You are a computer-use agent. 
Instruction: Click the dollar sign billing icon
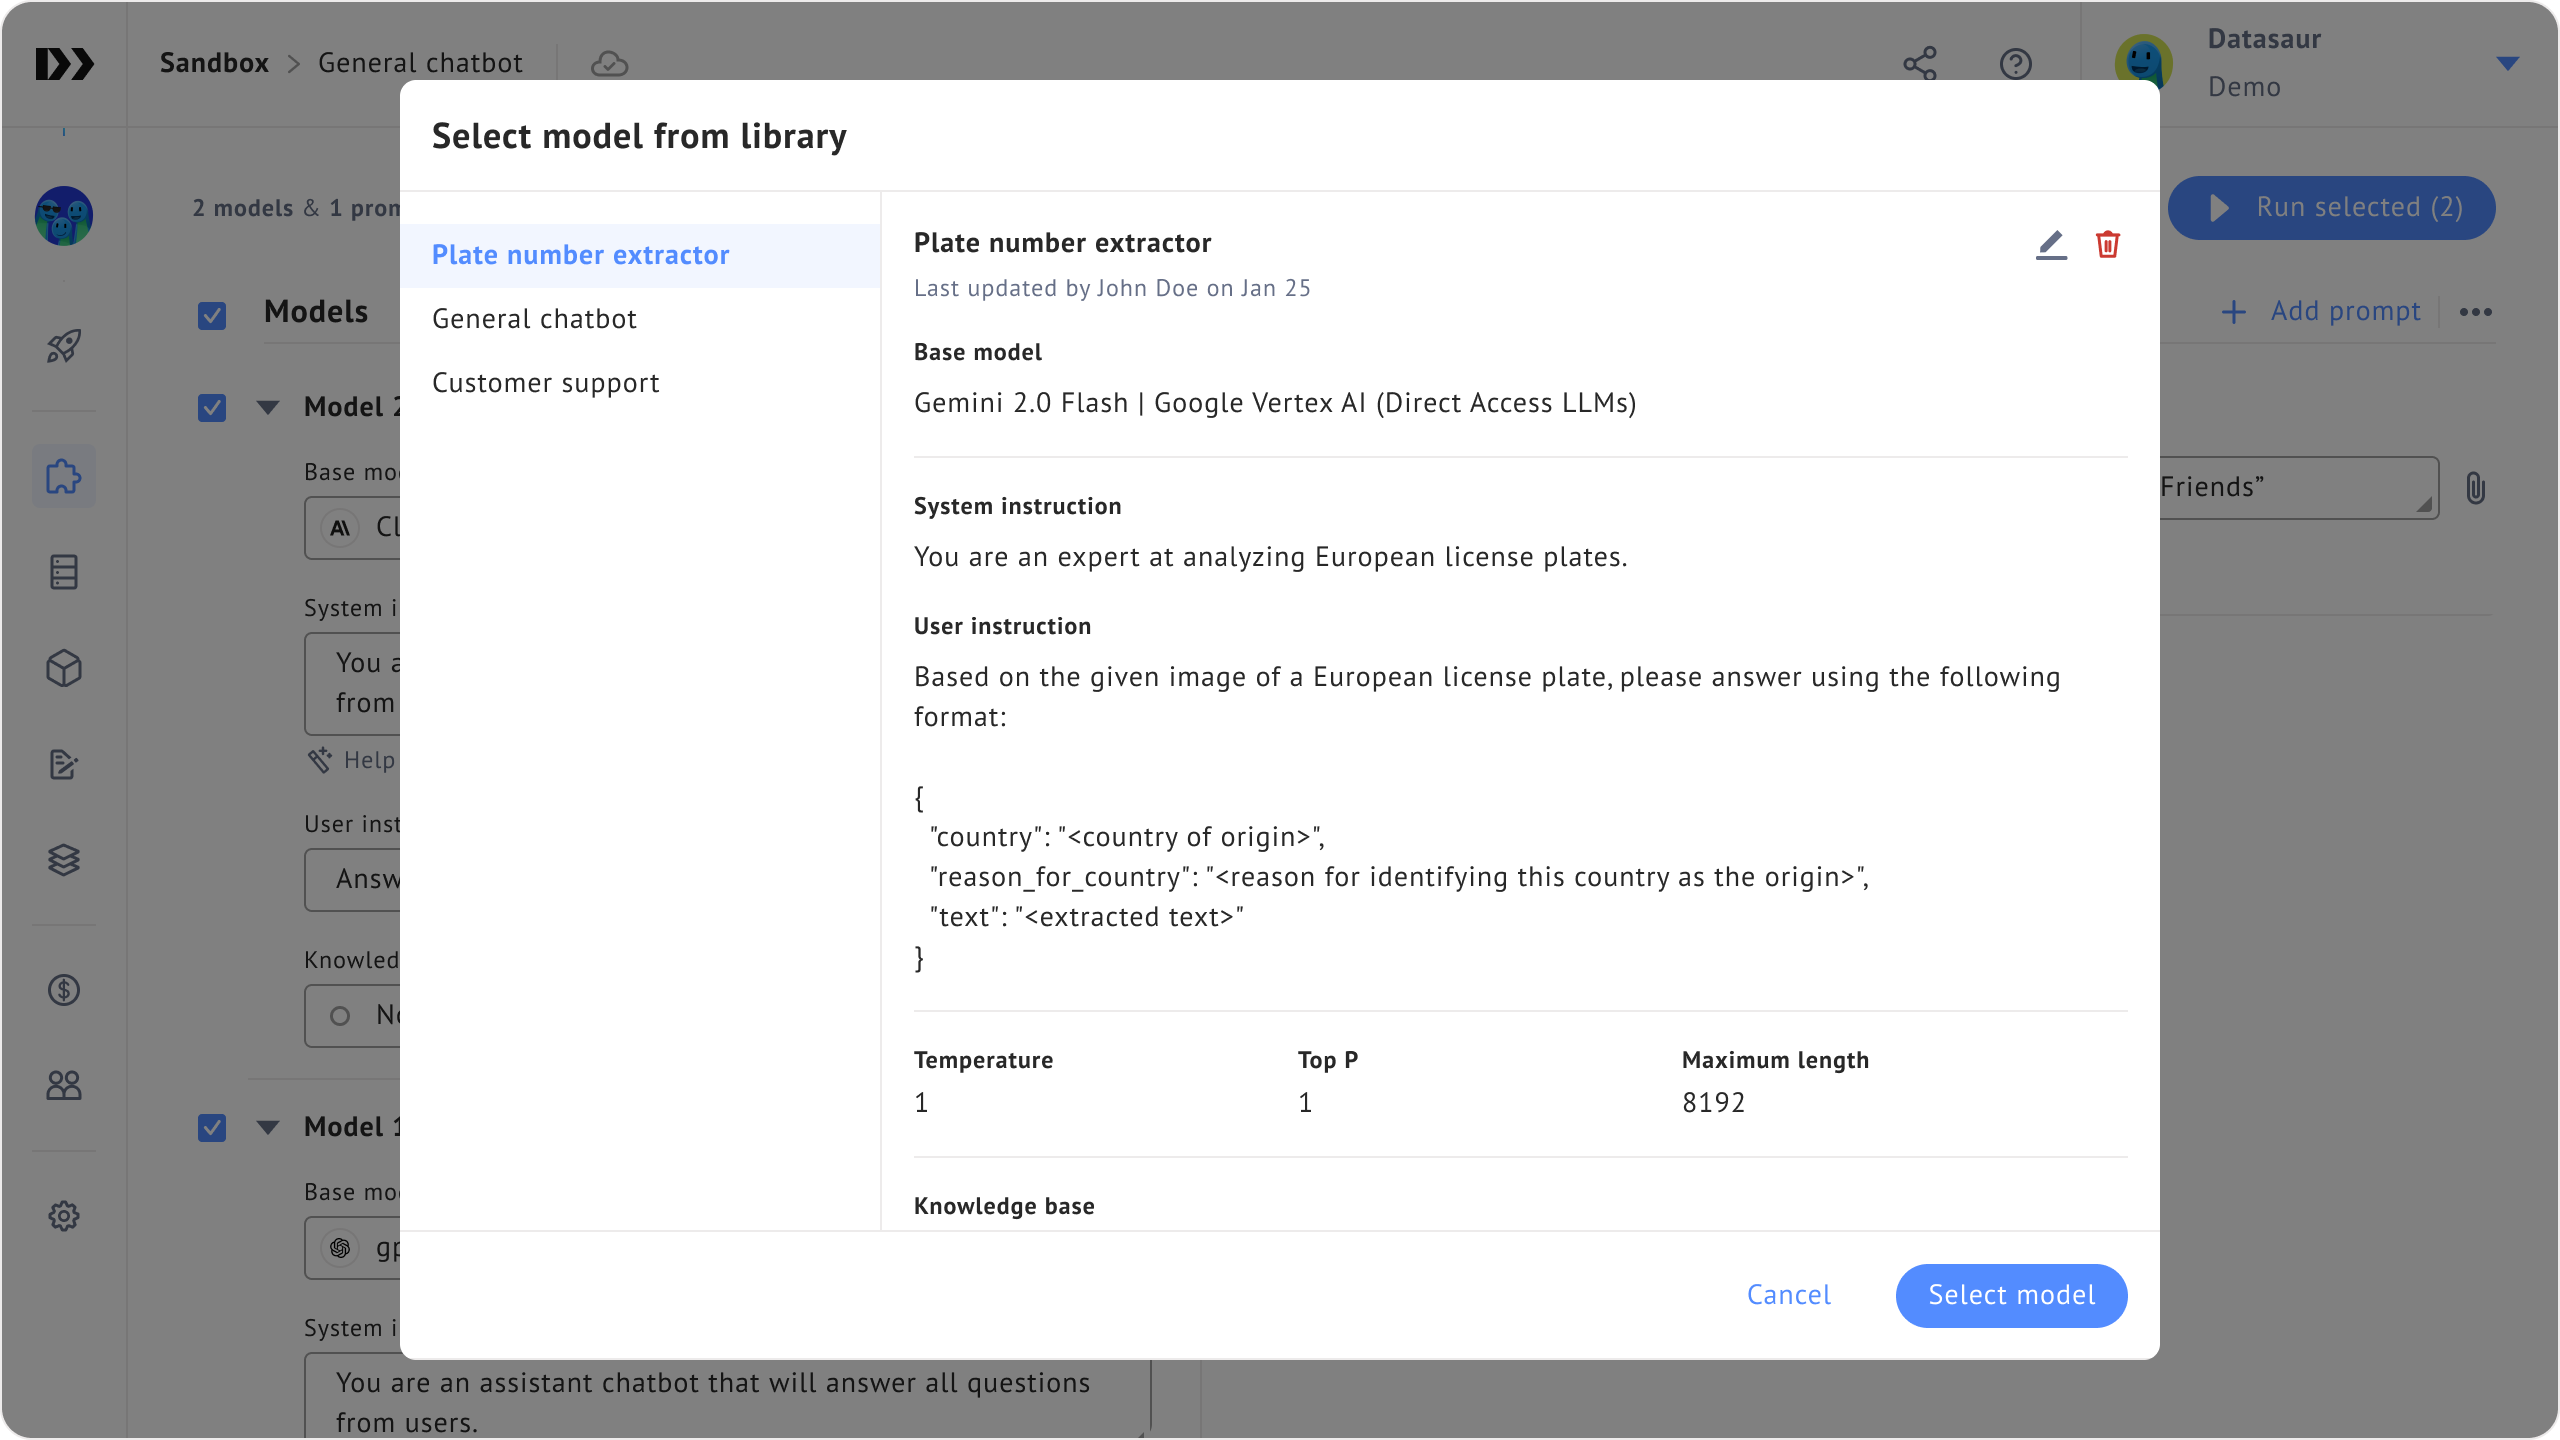pos(64,990)
